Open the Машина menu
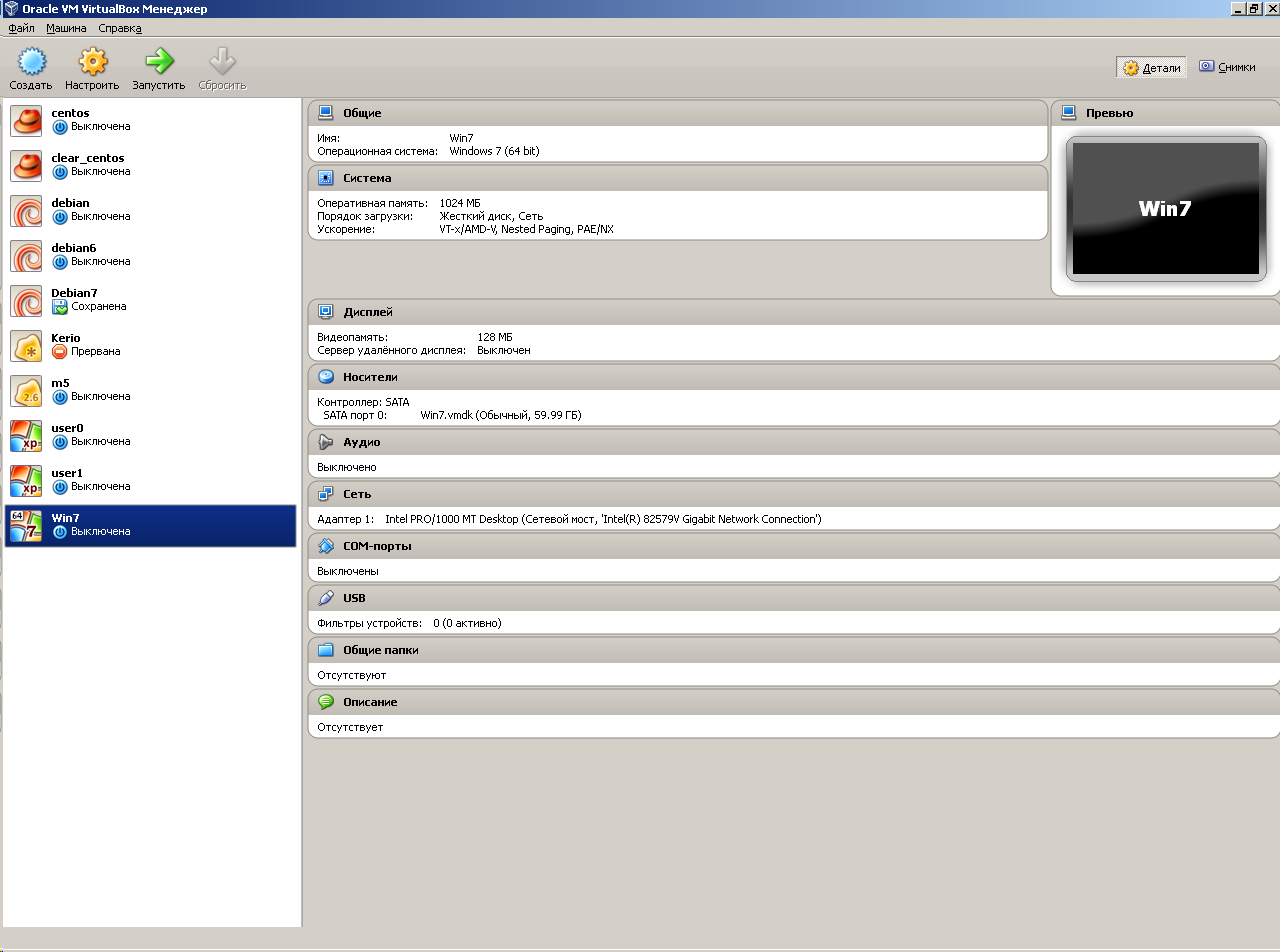 point(66,28)
